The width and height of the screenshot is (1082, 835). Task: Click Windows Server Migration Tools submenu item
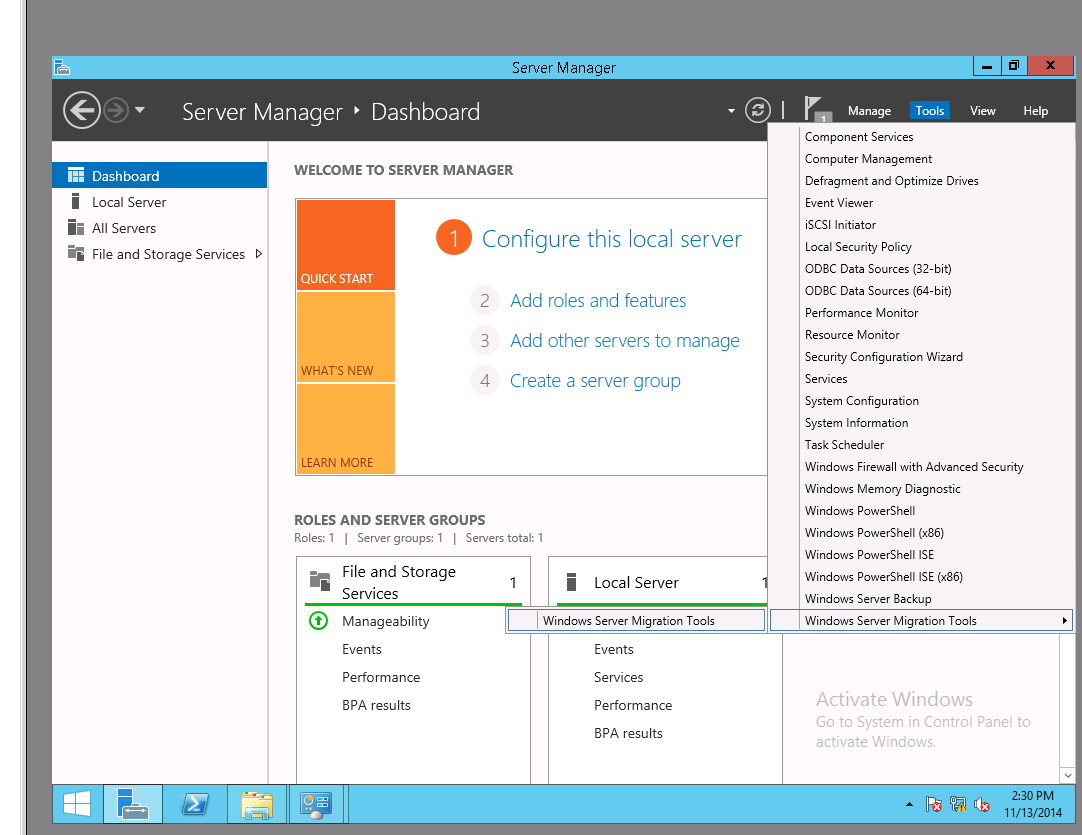tap(636, 621)
